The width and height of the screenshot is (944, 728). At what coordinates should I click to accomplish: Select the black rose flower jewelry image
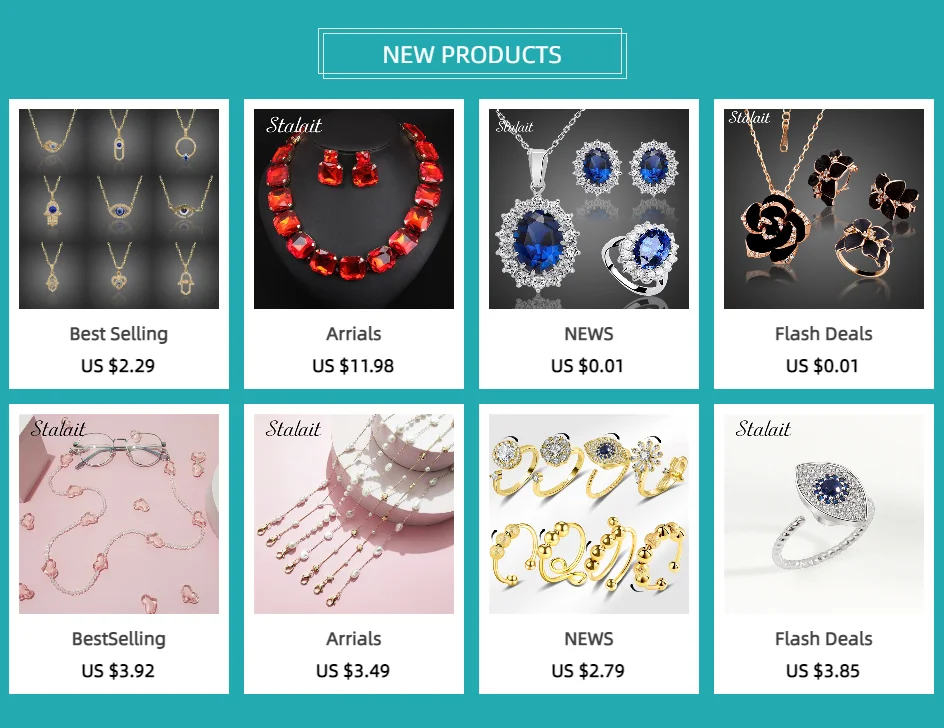[x=824, y=208]
